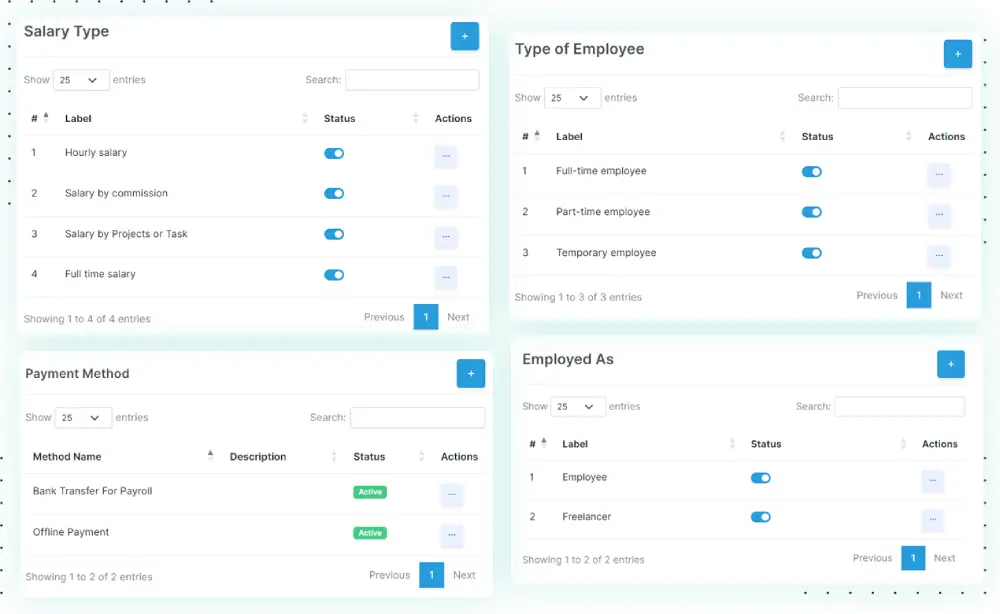Open actions menu for Freelancer
This screenshot has width=1000, height=614.
[x=932, y=521]
